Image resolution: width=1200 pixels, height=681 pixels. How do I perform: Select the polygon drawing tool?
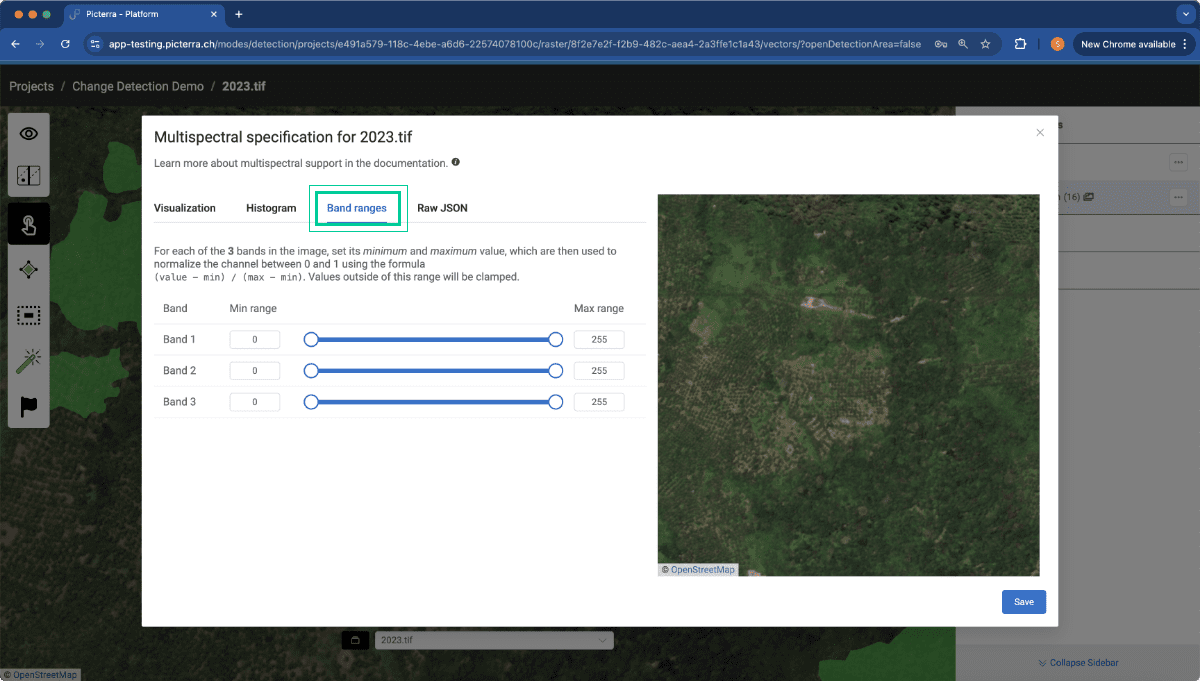coord(29,270)
